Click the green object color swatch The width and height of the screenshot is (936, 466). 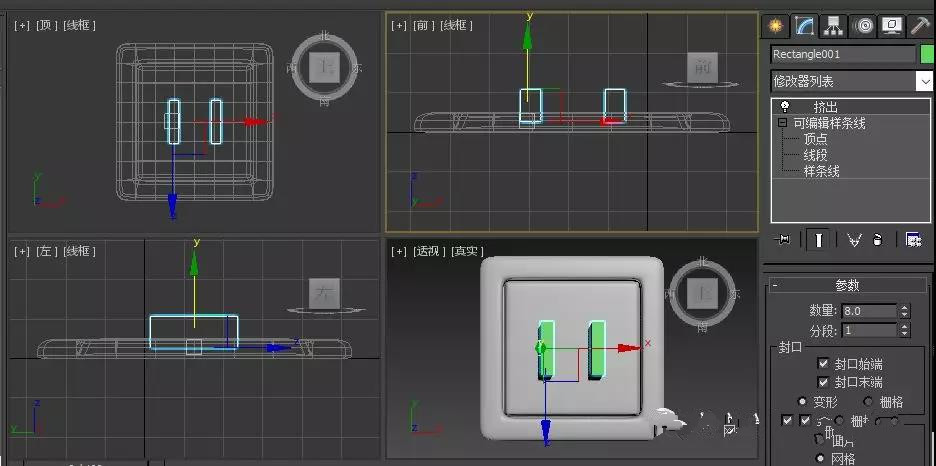(x=927, y=54)
